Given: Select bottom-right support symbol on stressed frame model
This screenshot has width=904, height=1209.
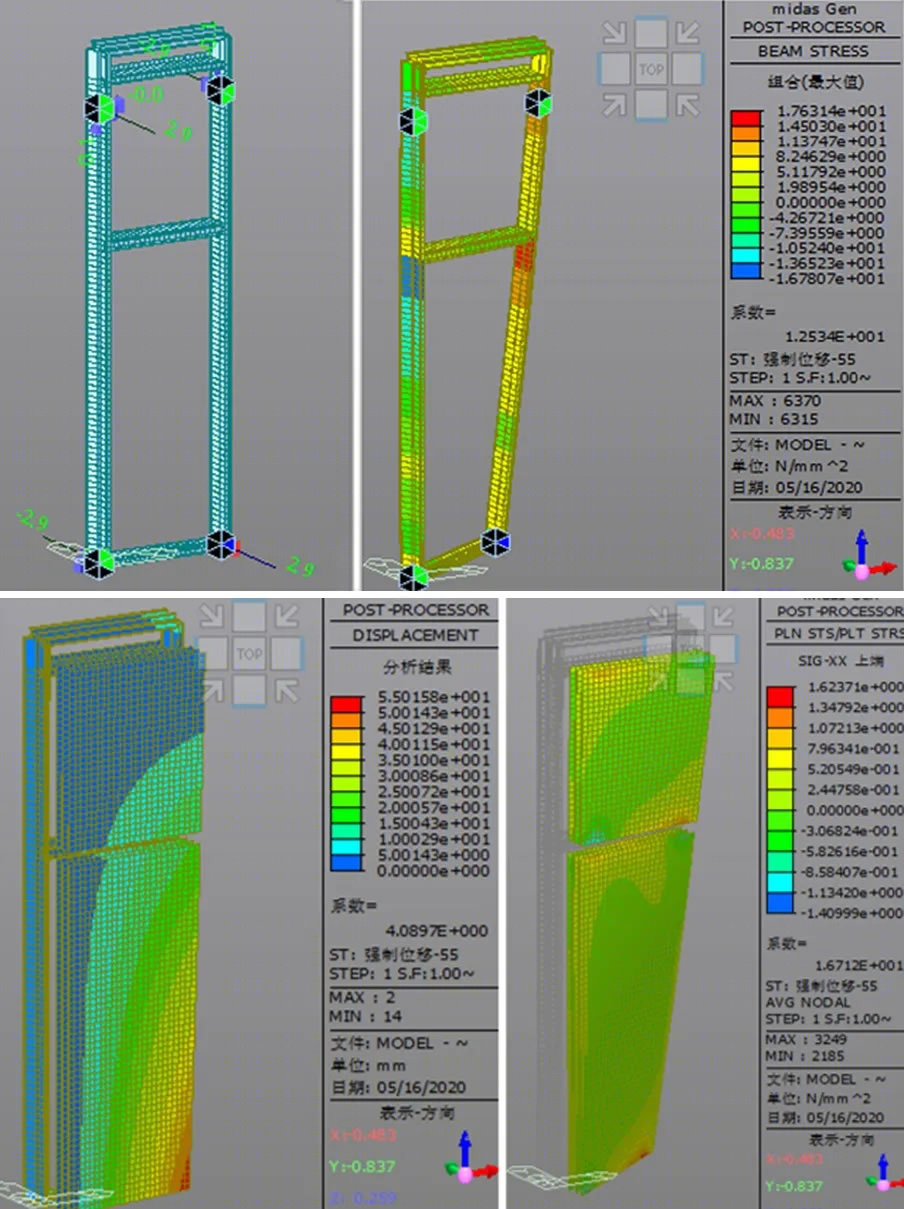Looking at the screenshot, I should click(x=495, y=543).
